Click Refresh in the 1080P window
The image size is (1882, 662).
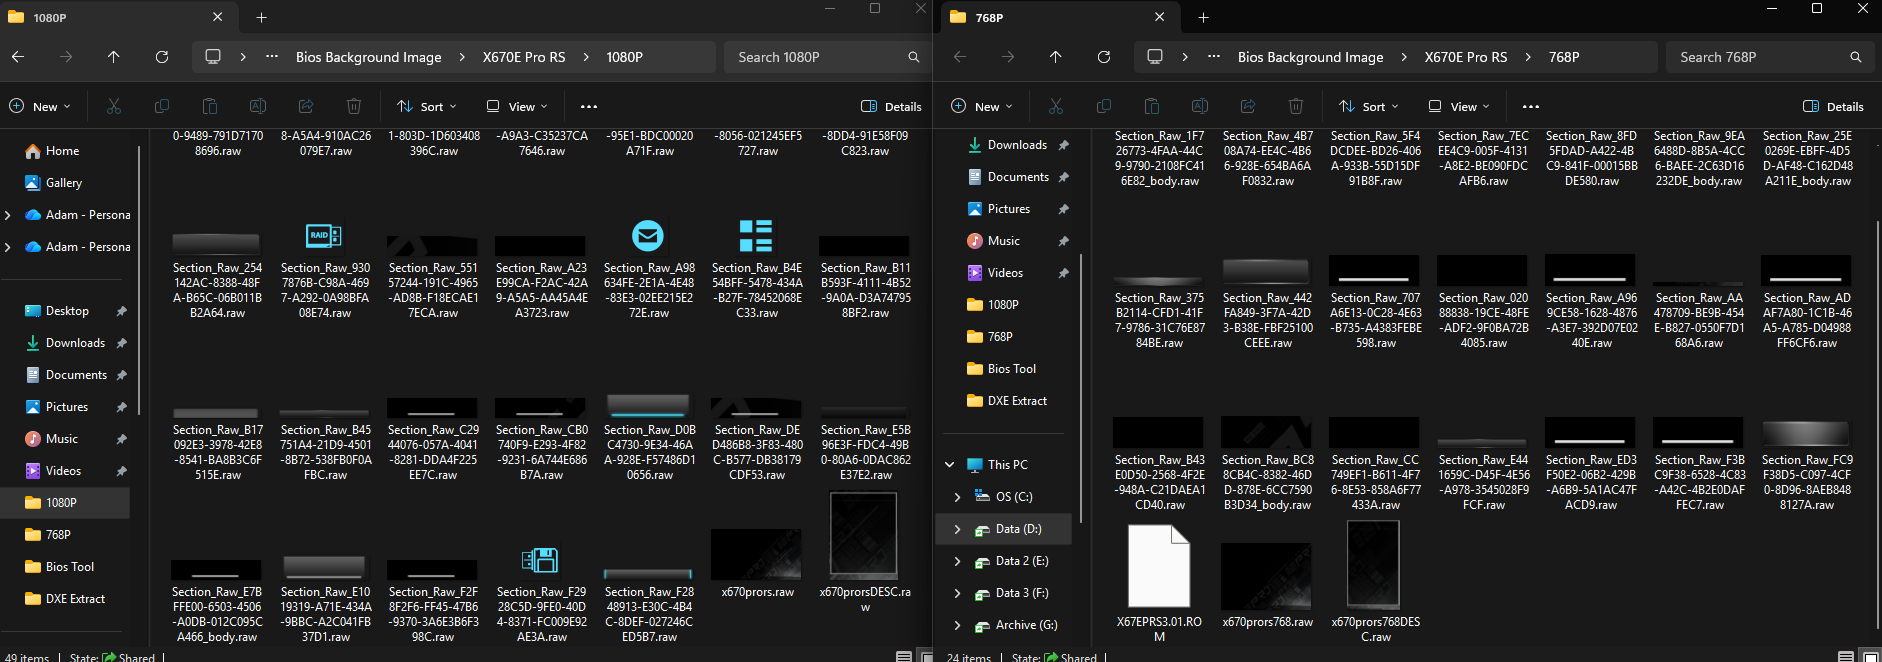[x=162, y=57]
